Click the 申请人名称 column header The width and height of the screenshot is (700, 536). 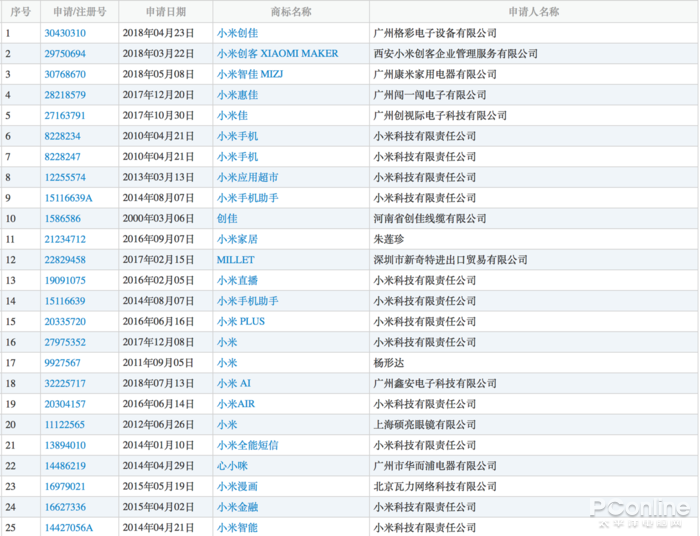(533, 12)
